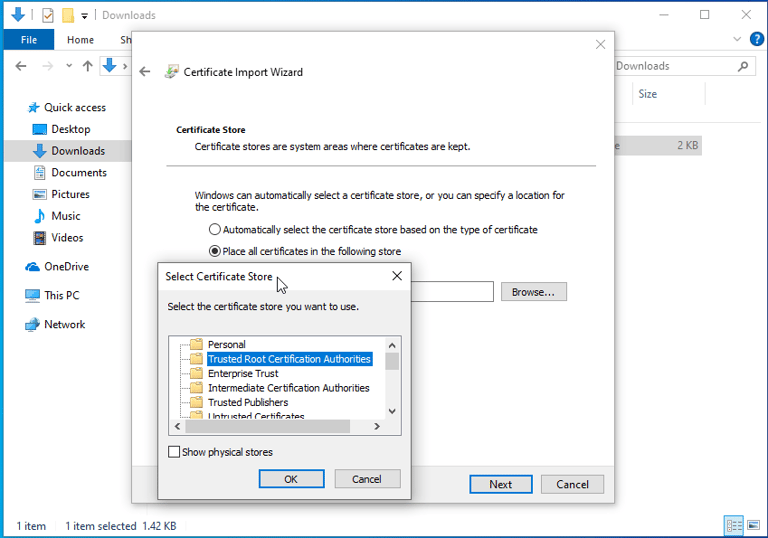Click the vertical scrollbar thumb in store list

pyautogui.click(x=392, y=361)
